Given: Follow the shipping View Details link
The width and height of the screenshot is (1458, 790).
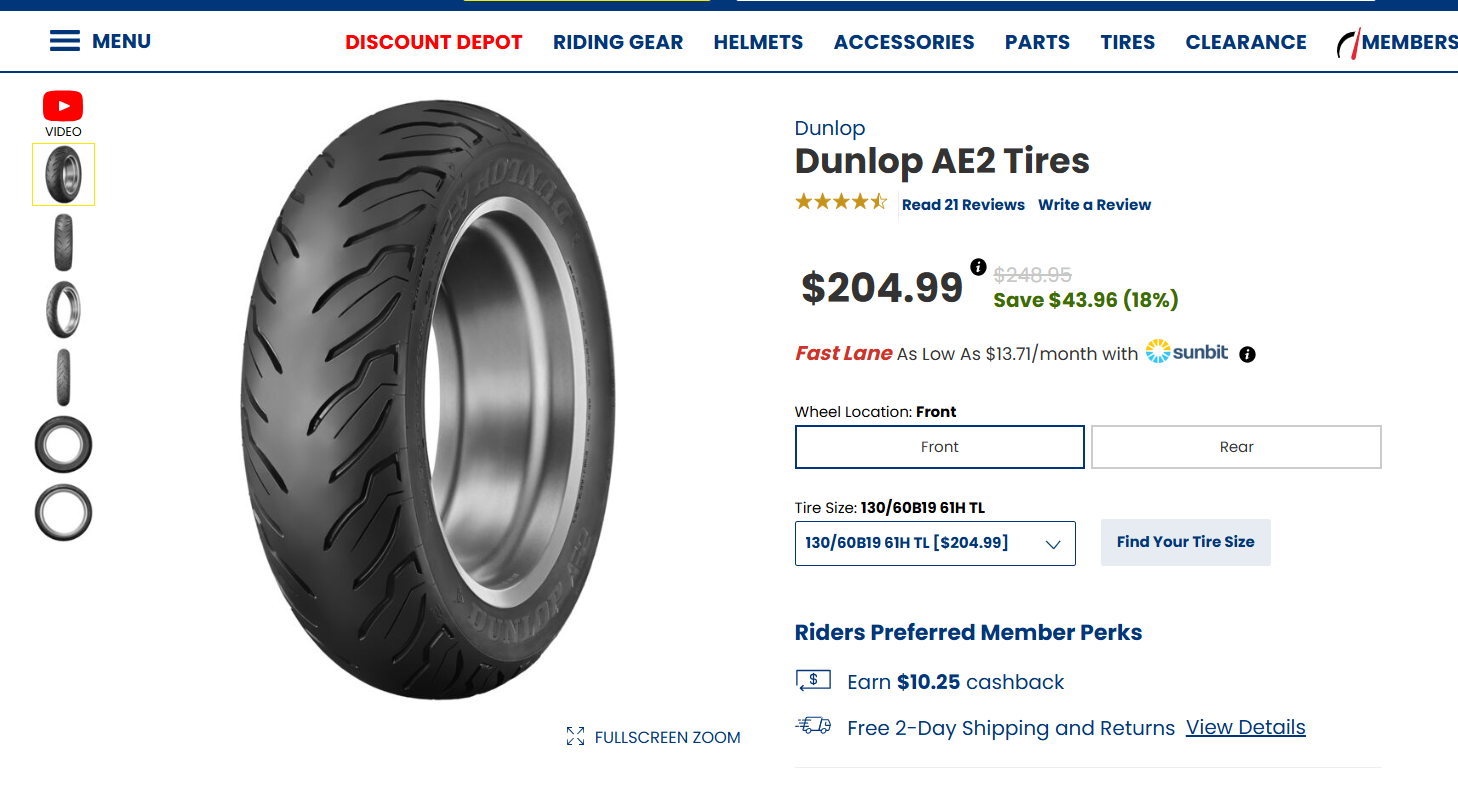Looking at the screenshot, I should [1245, 727].
